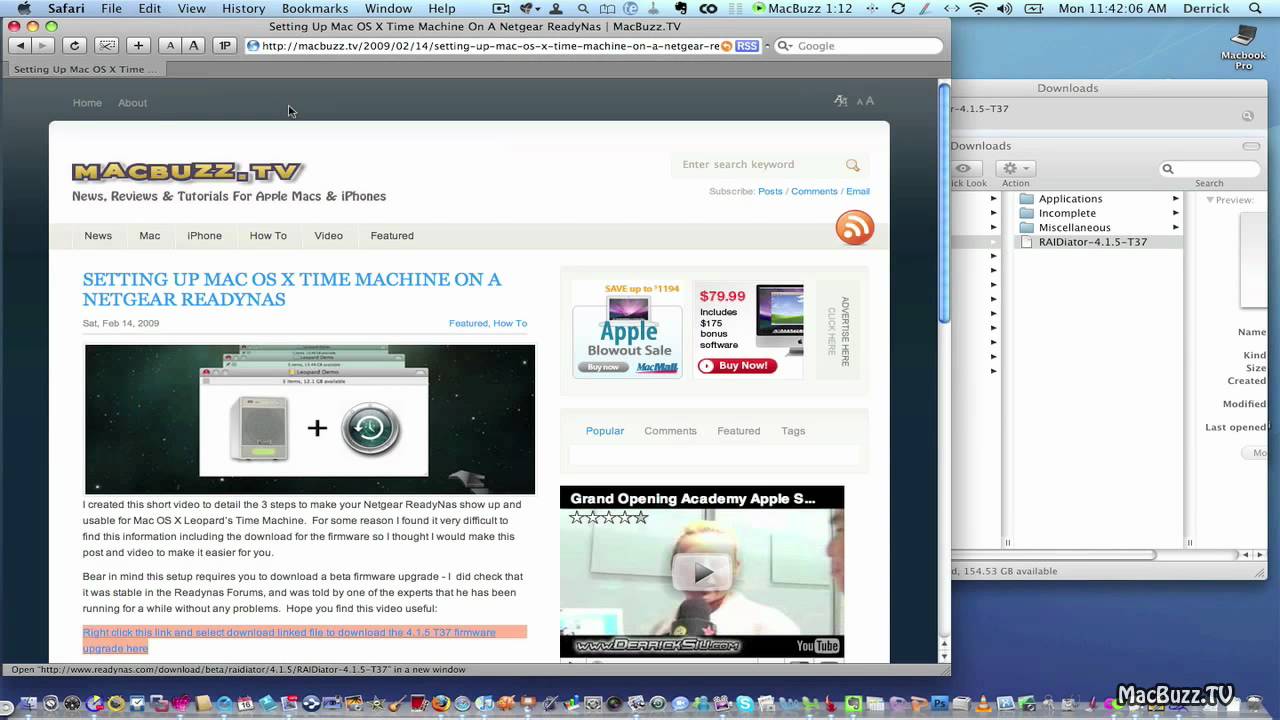Click the Safari address bar
Image resolution: width=1280 pixels, height=720 pixels.
click(490, 46)
